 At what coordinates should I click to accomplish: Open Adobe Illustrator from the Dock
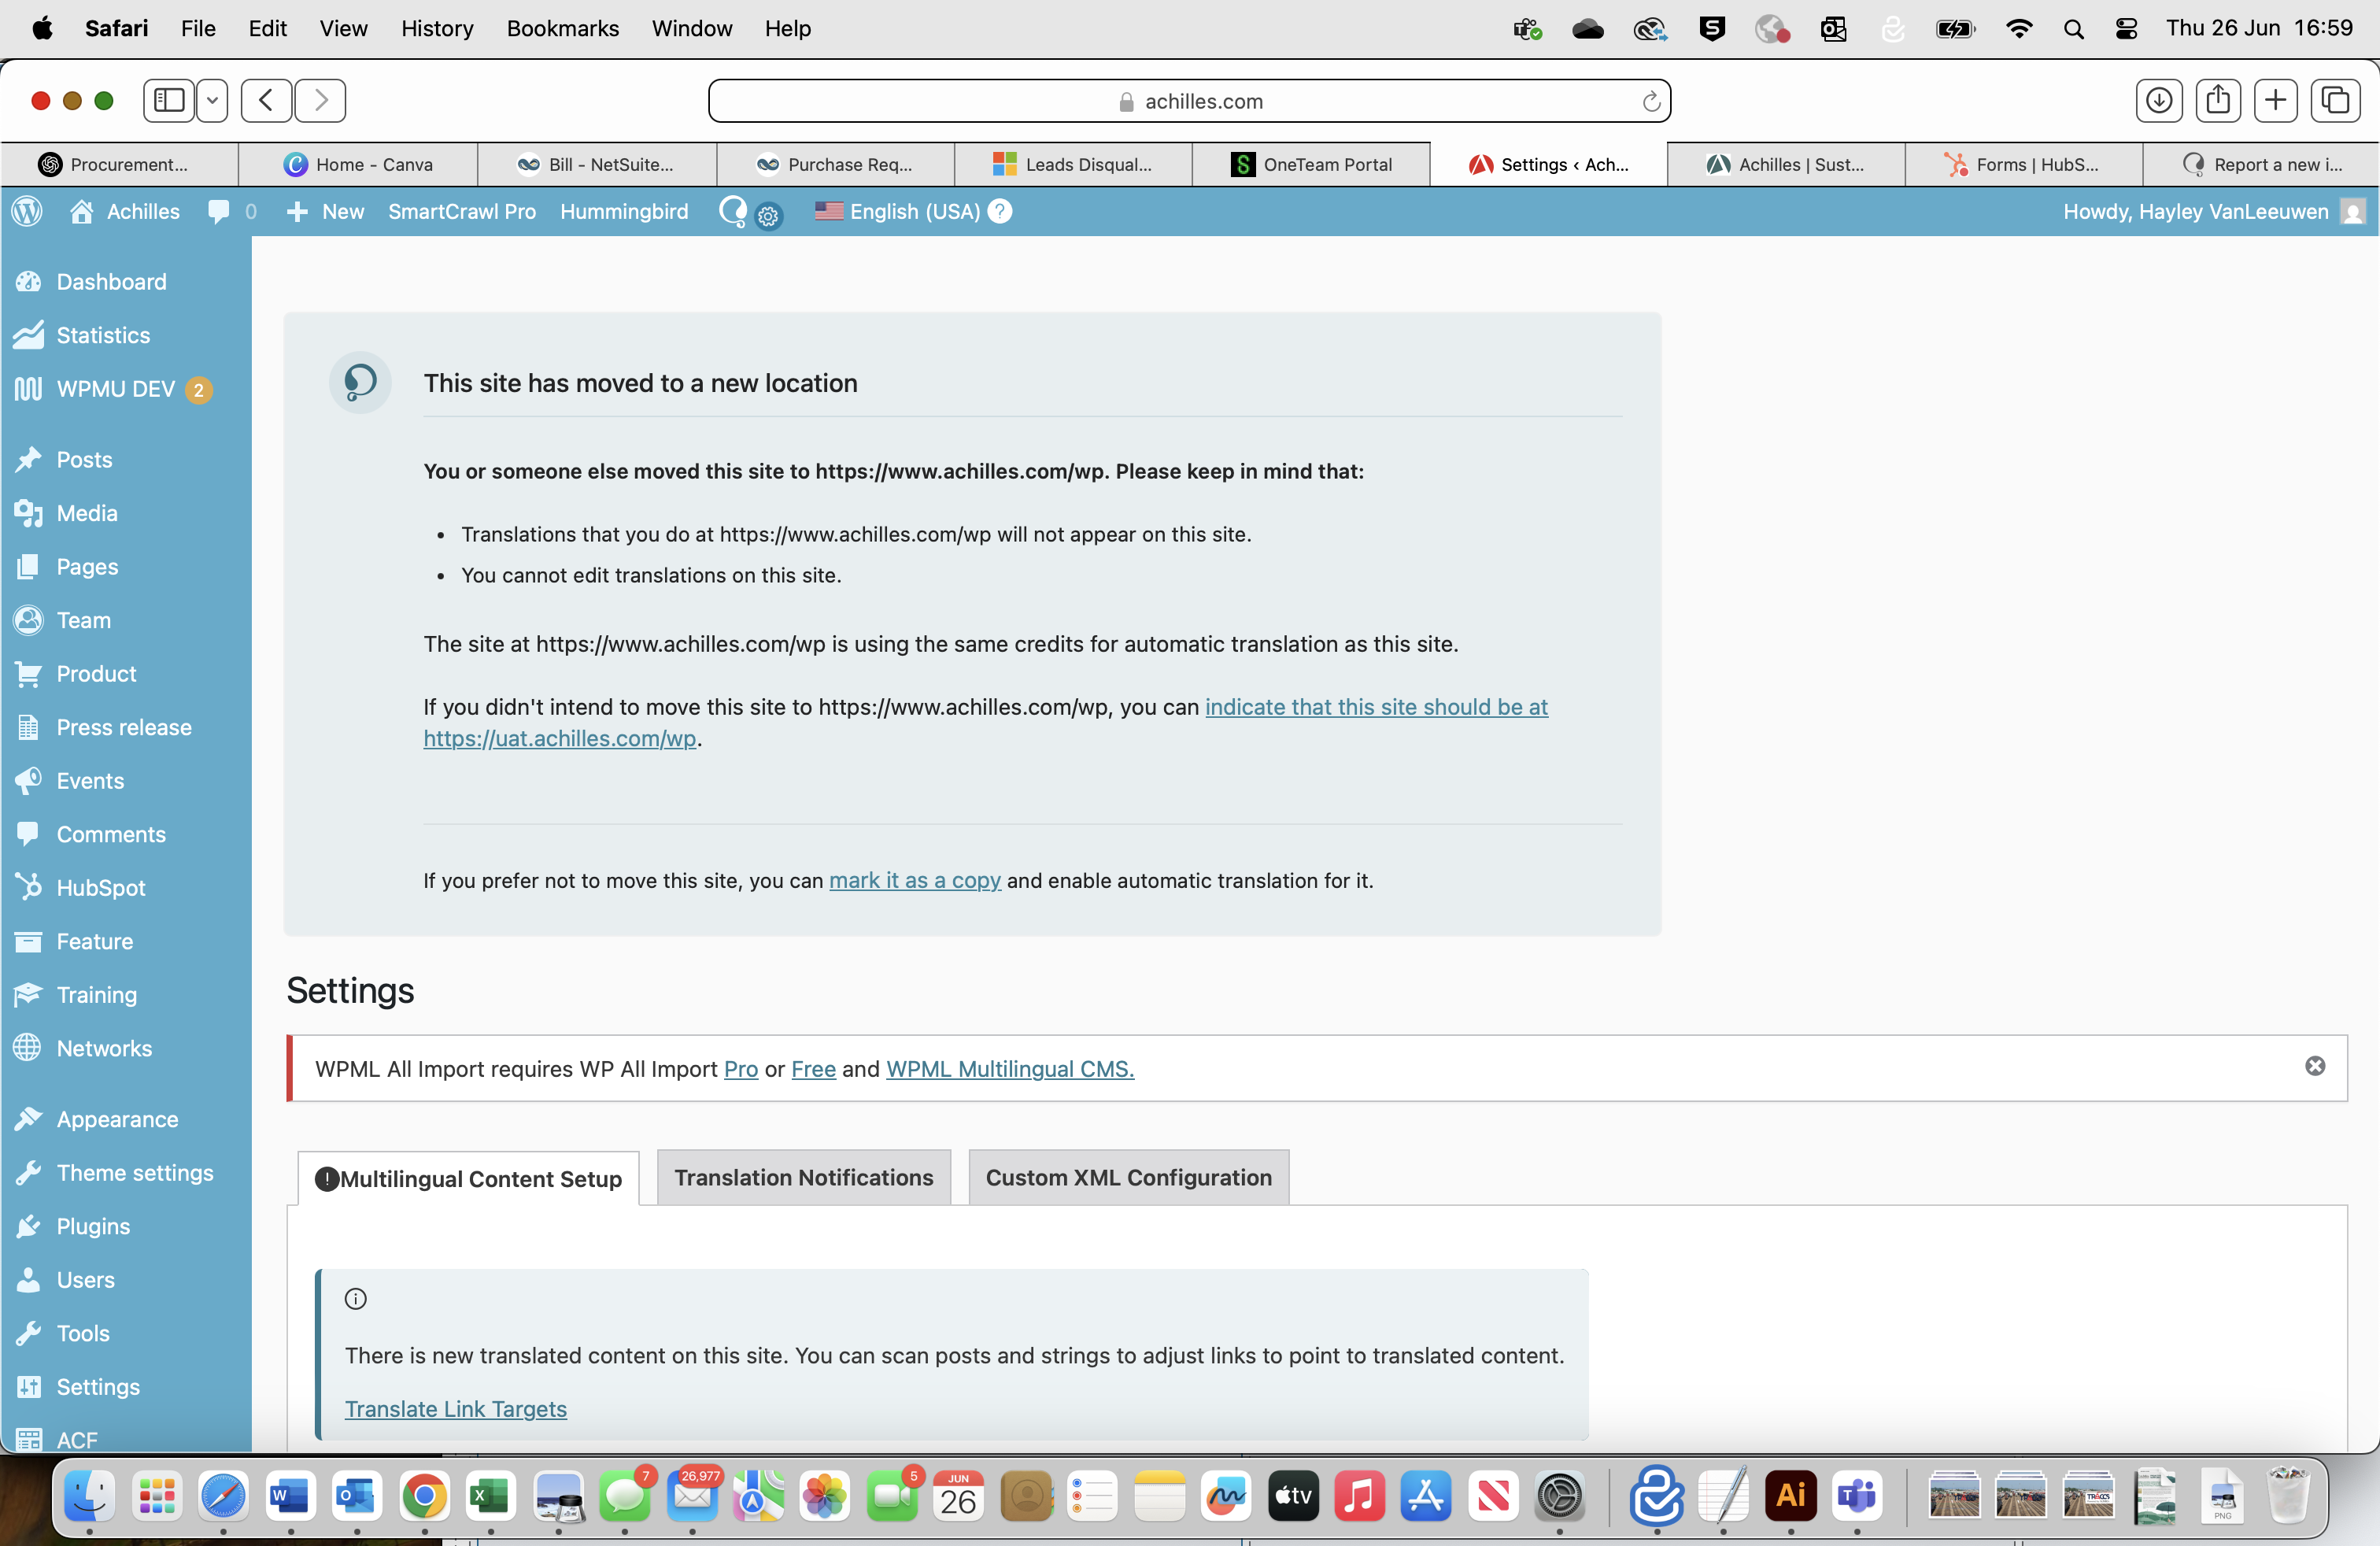pyautogui.click(x=1790, y=1496)
